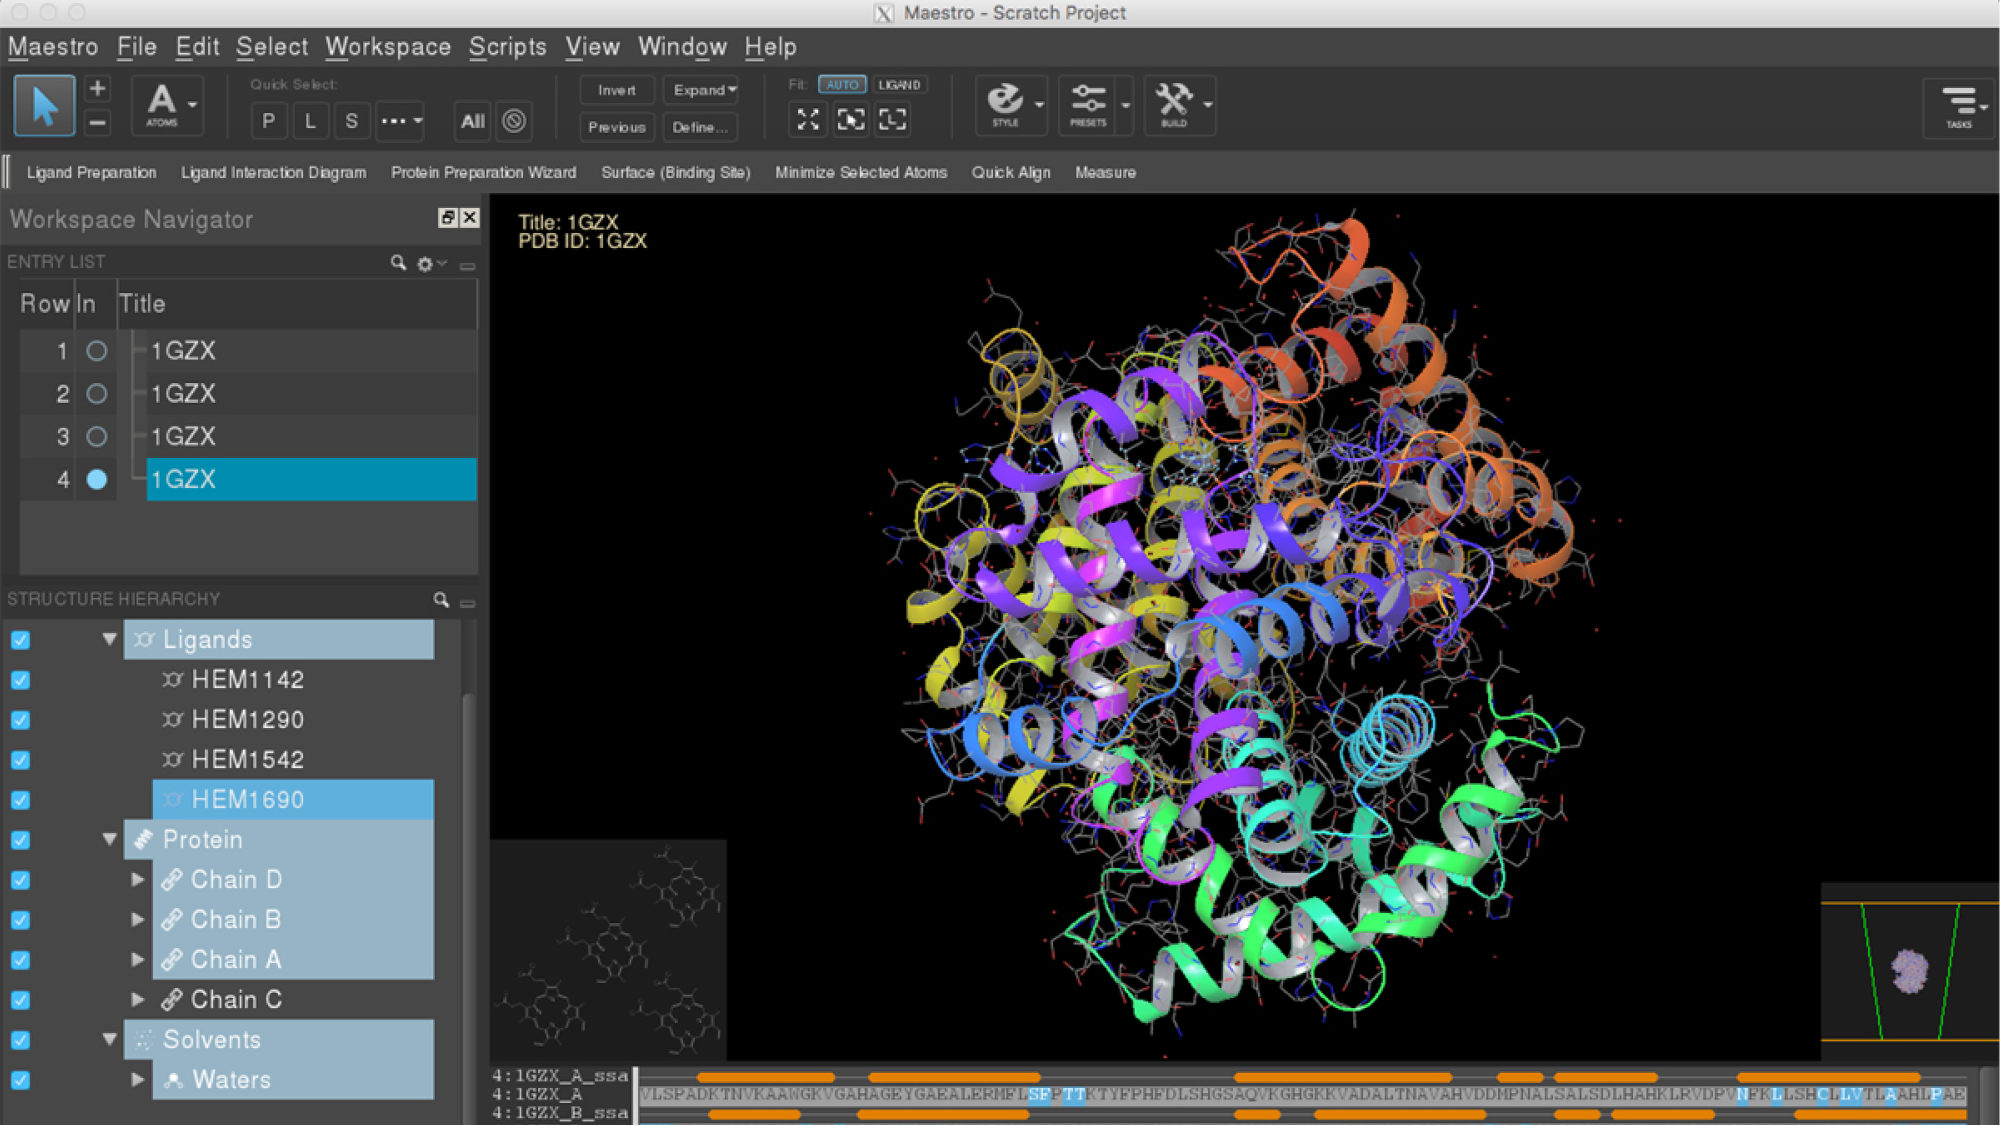The height and width of the screenshot is (1126, 2000).
Task: Toggle the Waters visibility checkbox
Action: pos(20,1080)
